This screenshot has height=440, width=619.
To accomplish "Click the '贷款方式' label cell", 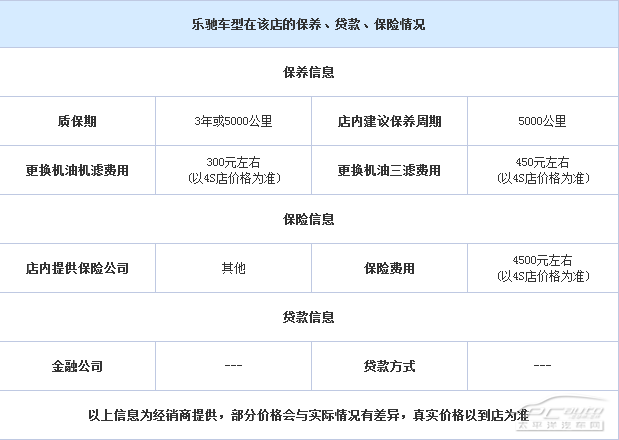I will (x=389, y=366).
